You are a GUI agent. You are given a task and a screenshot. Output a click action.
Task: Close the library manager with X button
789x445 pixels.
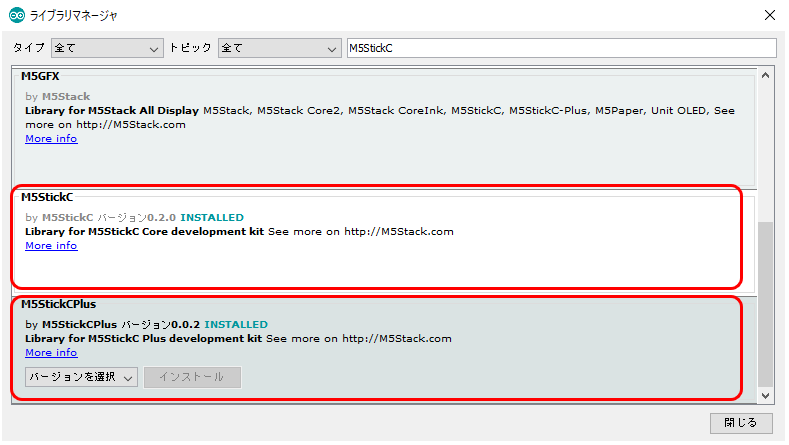(x=768, y=15)
